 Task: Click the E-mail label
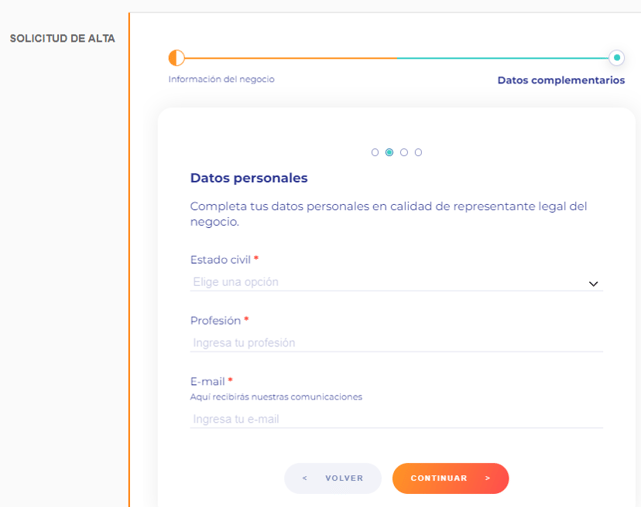coord(208,381)
